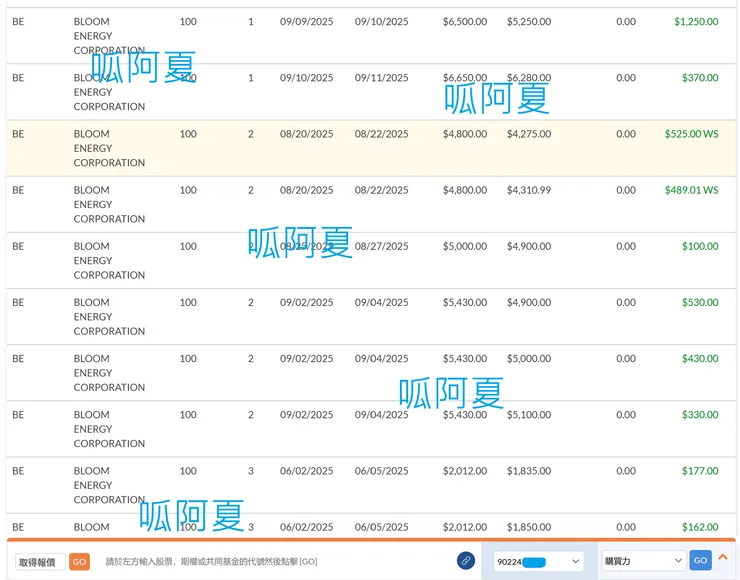Screen dimensions: 740x580
Task: Click the $530.00 gain value
Action: (x=700, y=303)
